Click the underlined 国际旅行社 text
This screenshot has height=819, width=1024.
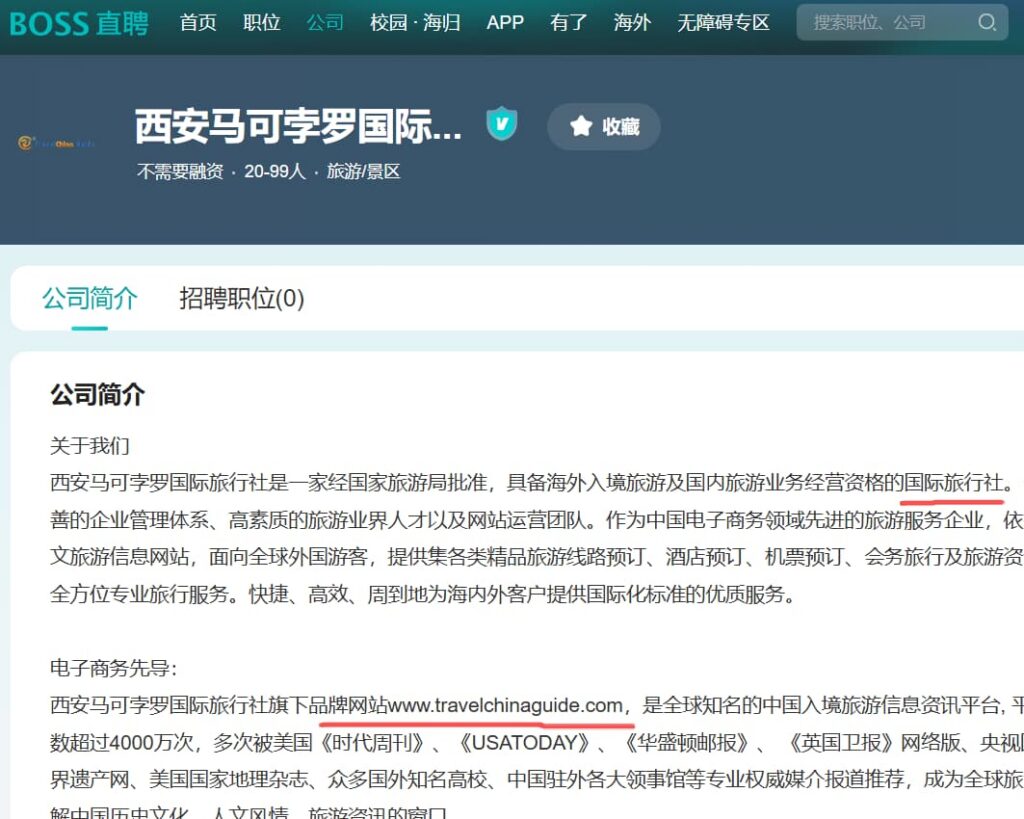(953, 483)
